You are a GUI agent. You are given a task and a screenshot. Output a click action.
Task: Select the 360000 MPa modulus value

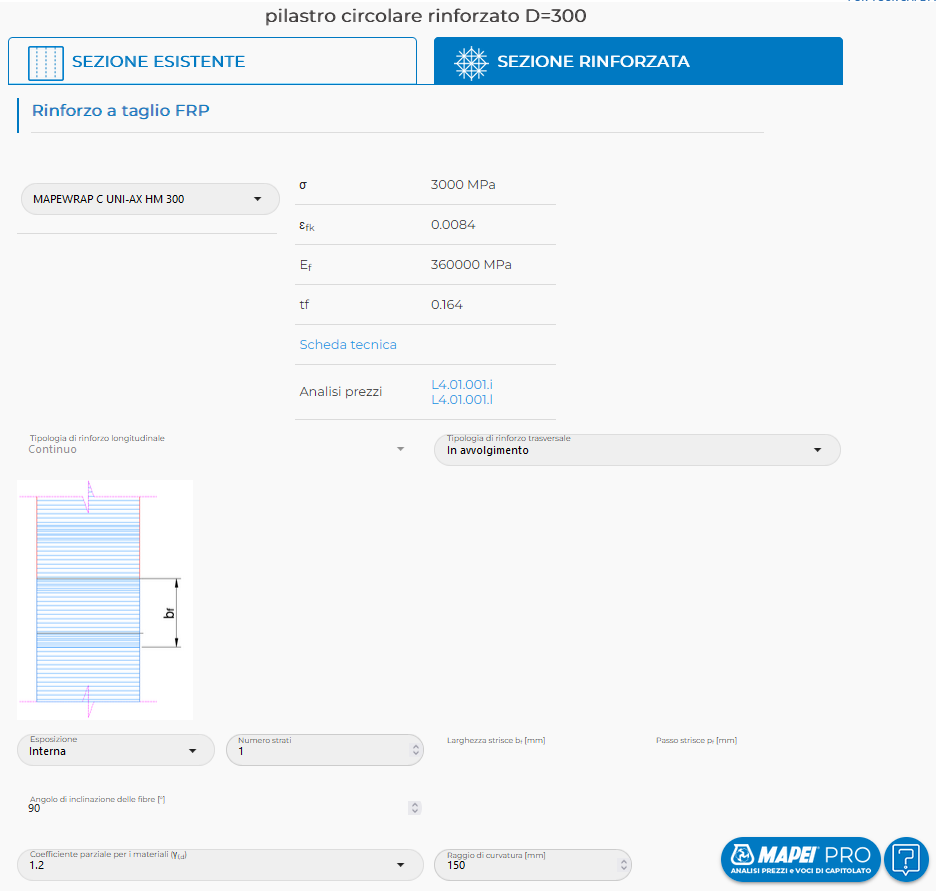(471, 264)
